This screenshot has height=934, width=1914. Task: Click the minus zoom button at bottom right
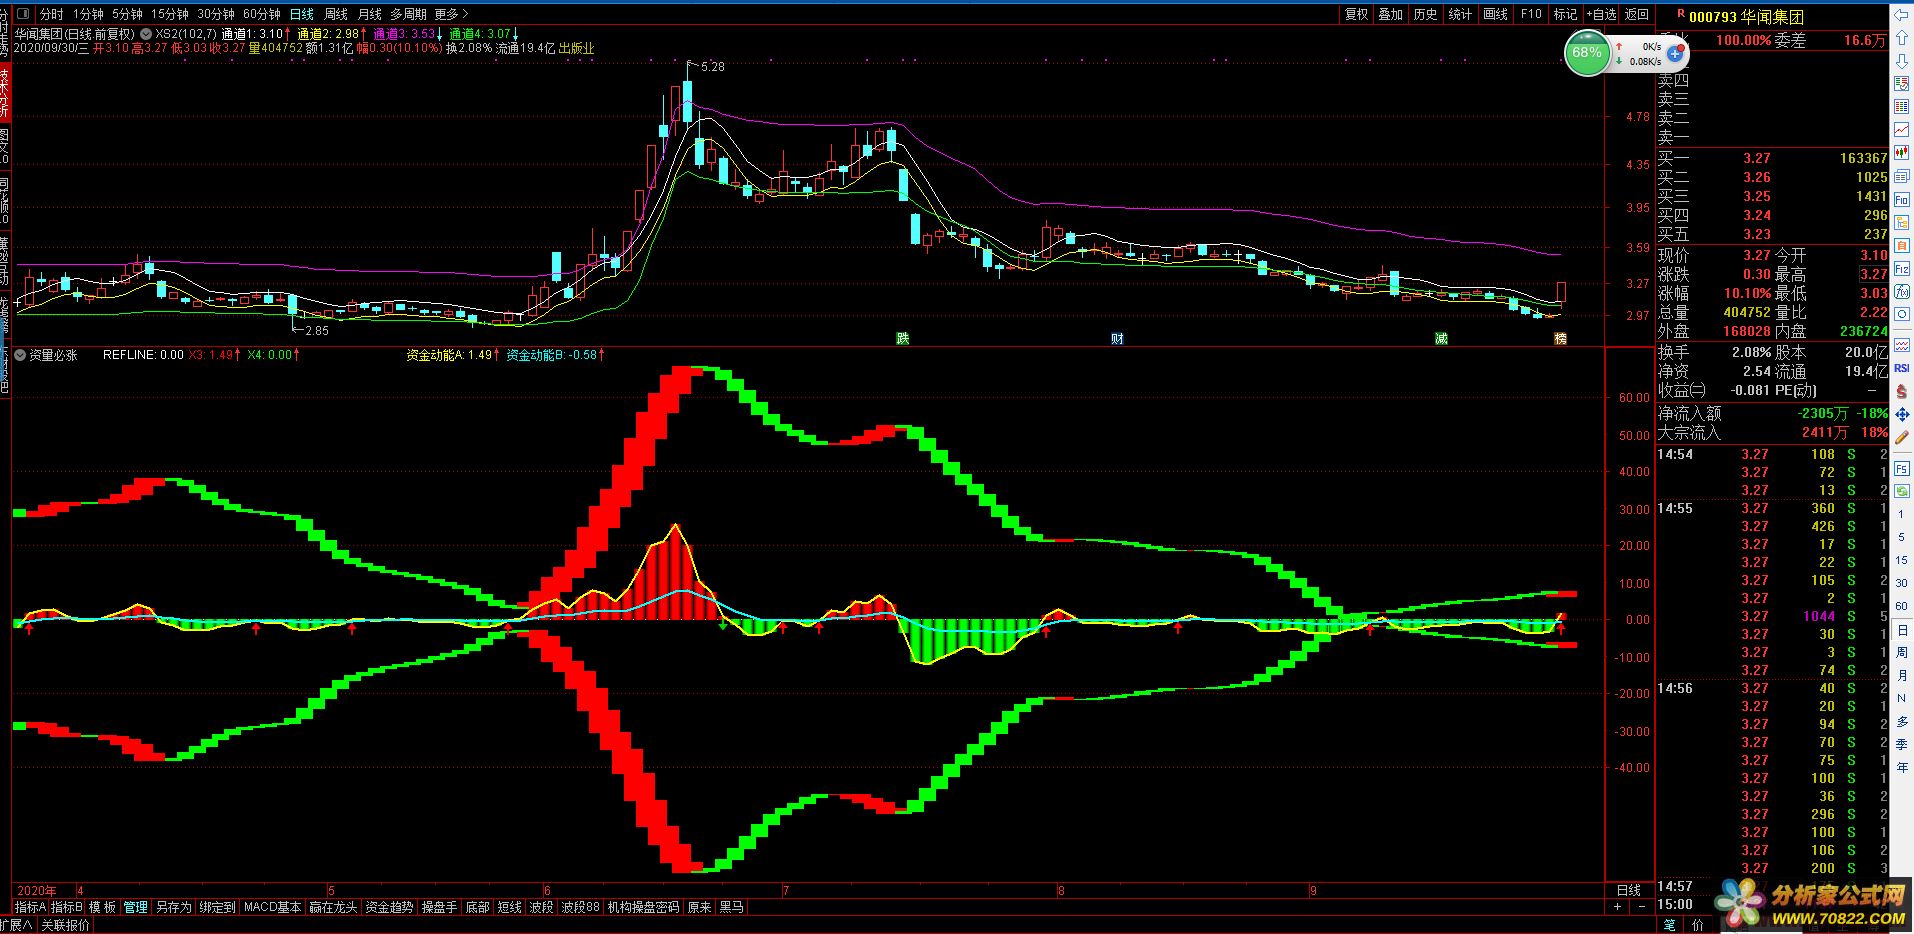[x=1642, y=906]
